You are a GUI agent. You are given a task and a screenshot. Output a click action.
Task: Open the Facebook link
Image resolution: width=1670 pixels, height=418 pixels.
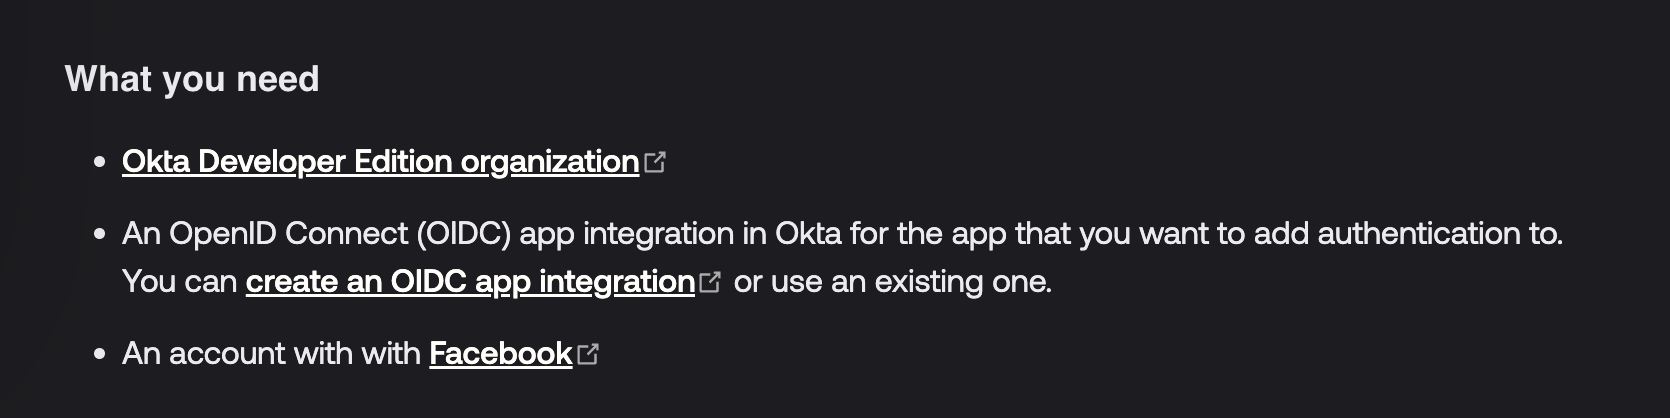coord(500,354)
